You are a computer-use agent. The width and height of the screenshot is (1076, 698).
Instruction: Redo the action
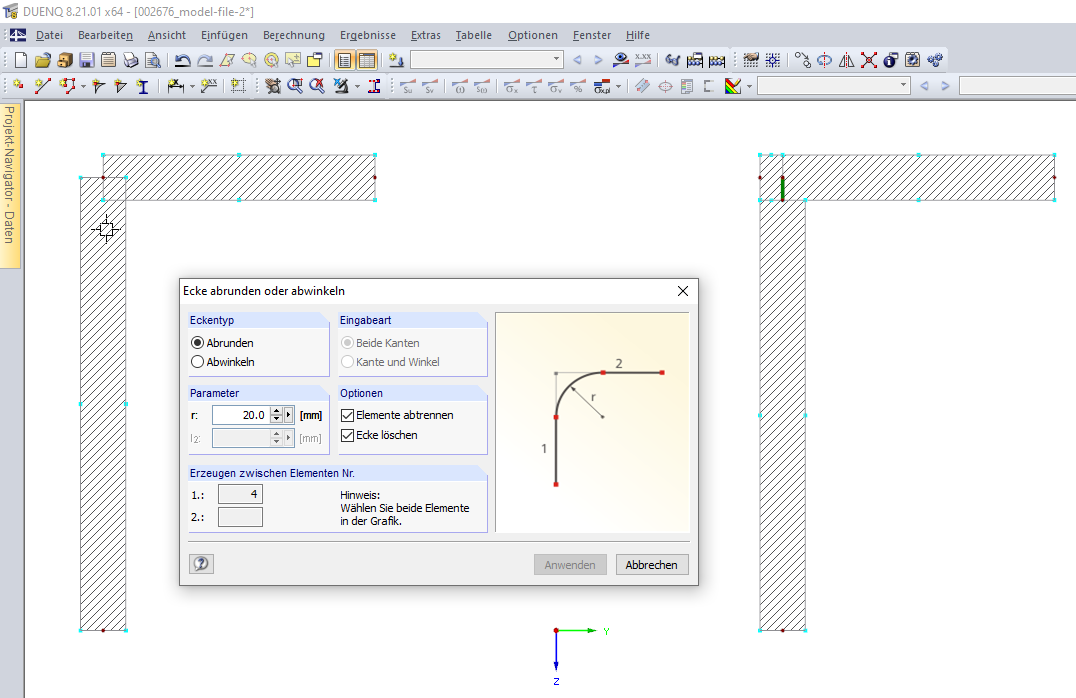[x=204, y=60]
